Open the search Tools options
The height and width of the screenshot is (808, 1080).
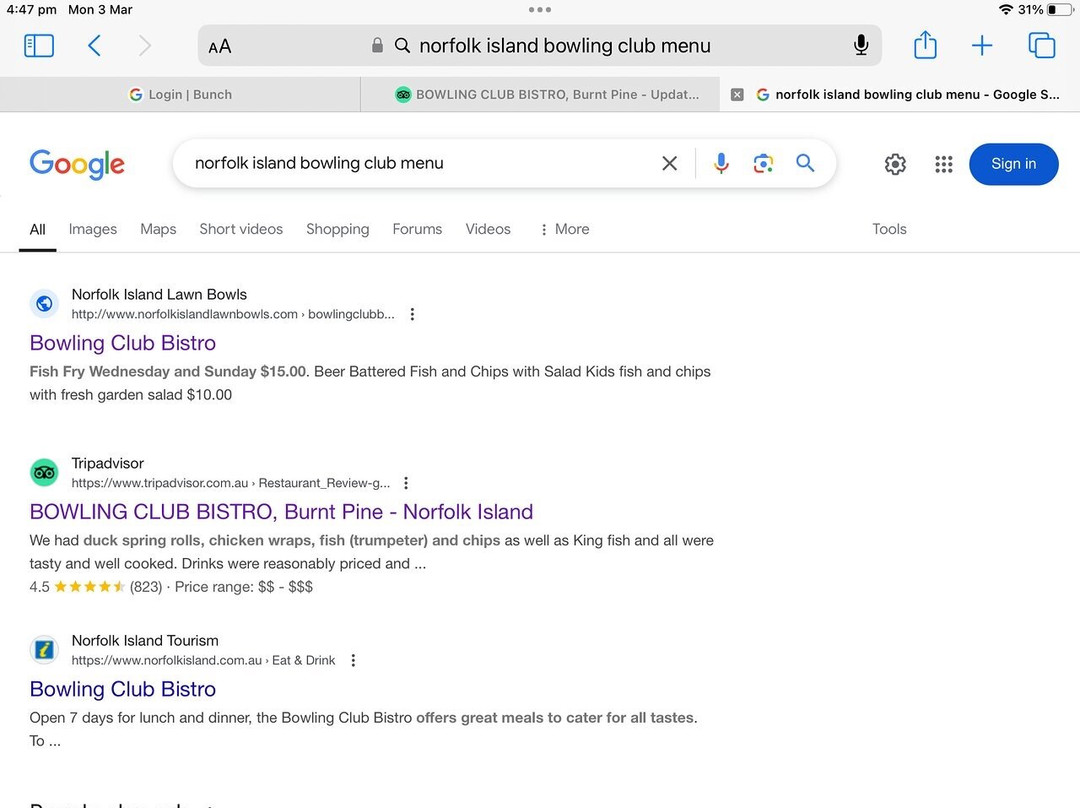pos(889,229)
